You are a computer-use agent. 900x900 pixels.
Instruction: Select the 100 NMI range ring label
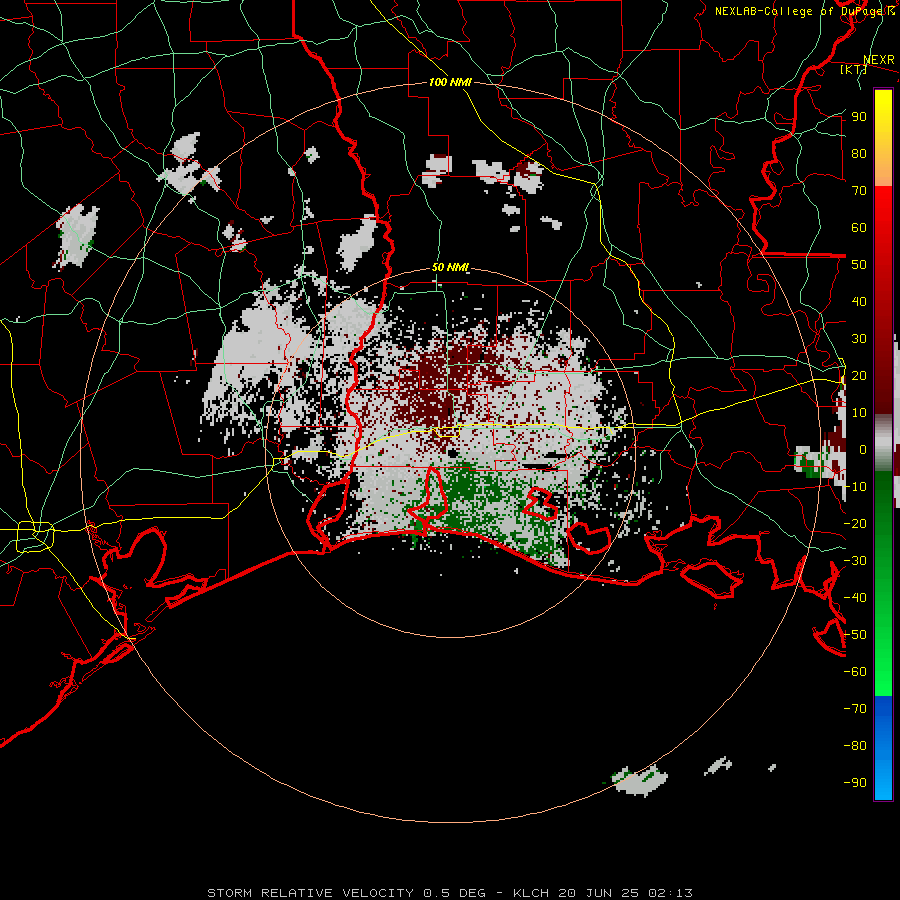click(450, 82)
